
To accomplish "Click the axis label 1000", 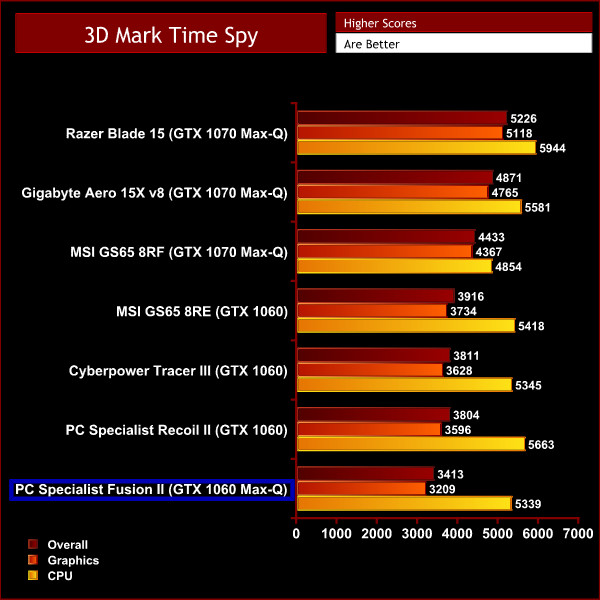I will 336,533.
